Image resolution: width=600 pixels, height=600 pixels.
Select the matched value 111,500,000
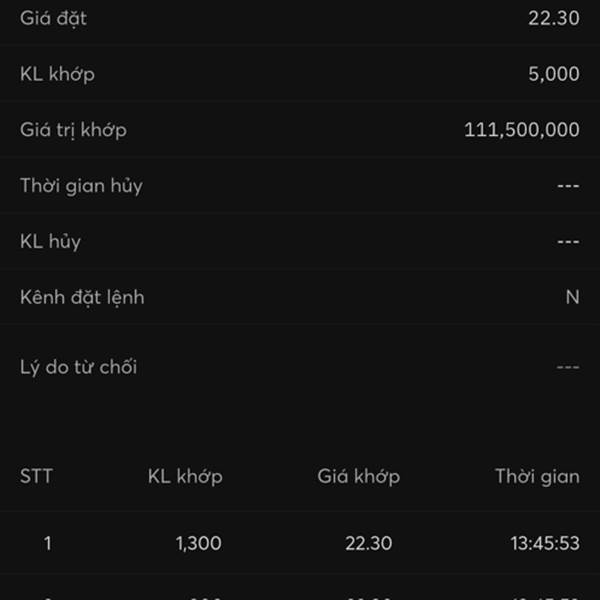tap(522, 130)
